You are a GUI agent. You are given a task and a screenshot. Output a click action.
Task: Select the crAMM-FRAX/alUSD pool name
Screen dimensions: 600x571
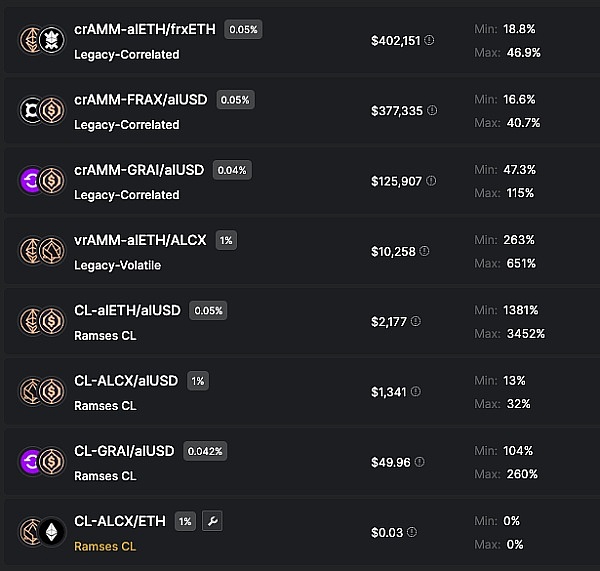[x=142, y=100]
